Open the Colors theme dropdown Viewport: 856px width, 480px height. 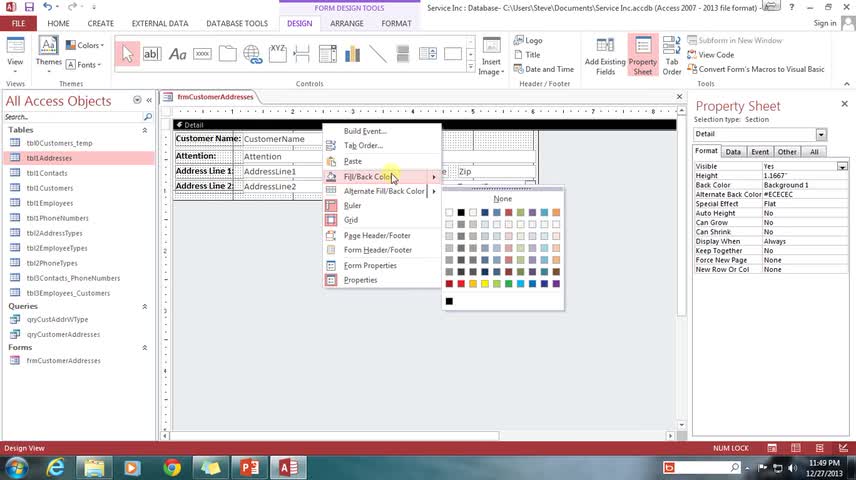click(x=85, y=45)
